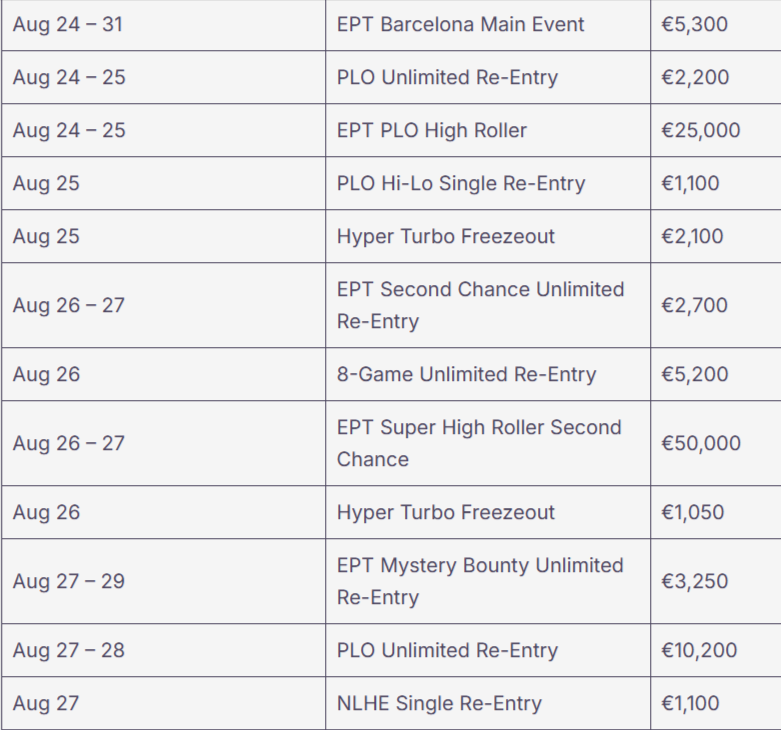Click PLO Hi-Lo Single Re-Entry event name
Viewport: 781px width, 730px height.
[x=461, y=183]
